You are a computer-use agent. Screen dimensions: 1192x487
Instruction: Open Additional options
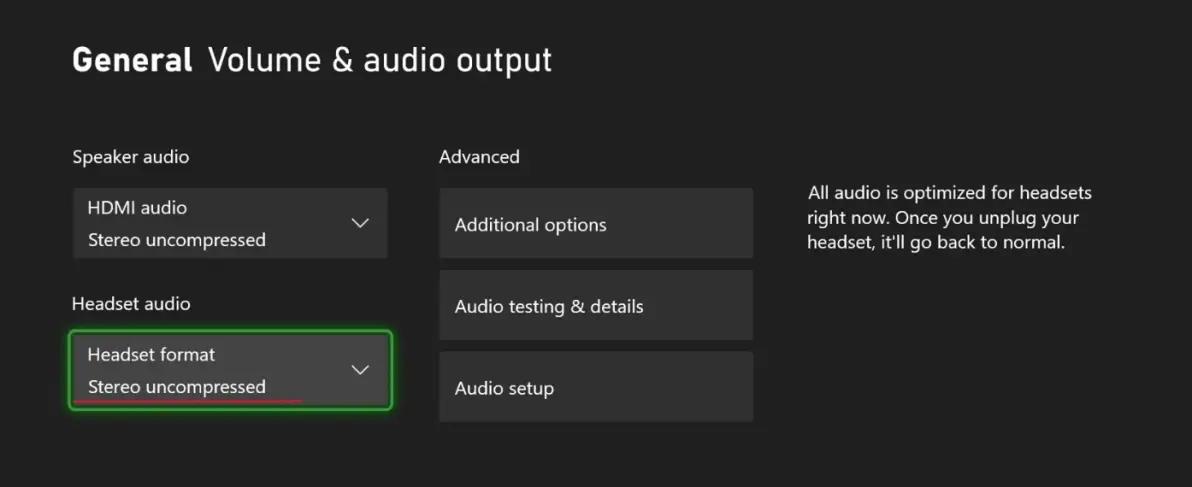tap(595, 224)
